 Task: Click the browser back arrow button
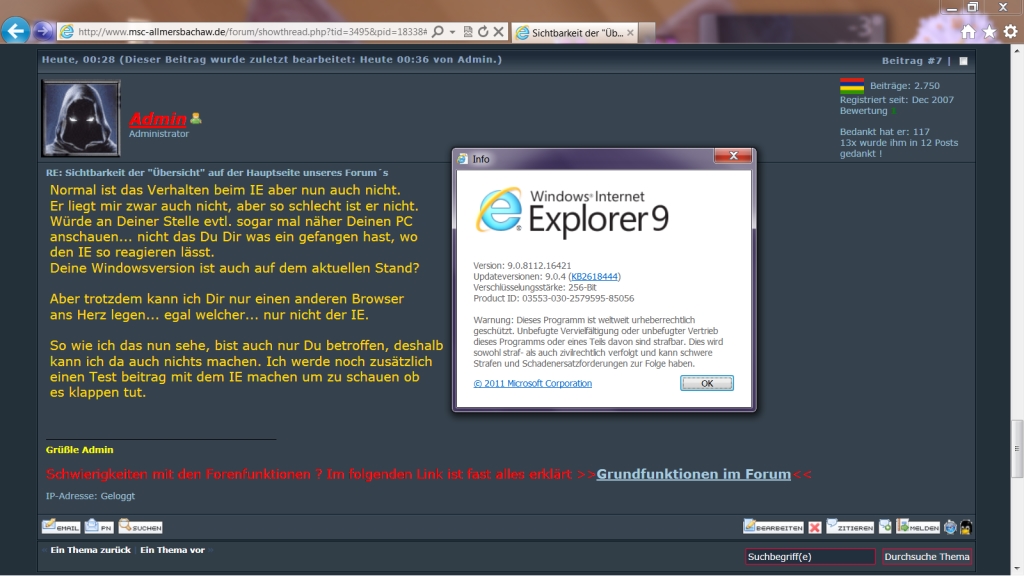coord(15,31)
